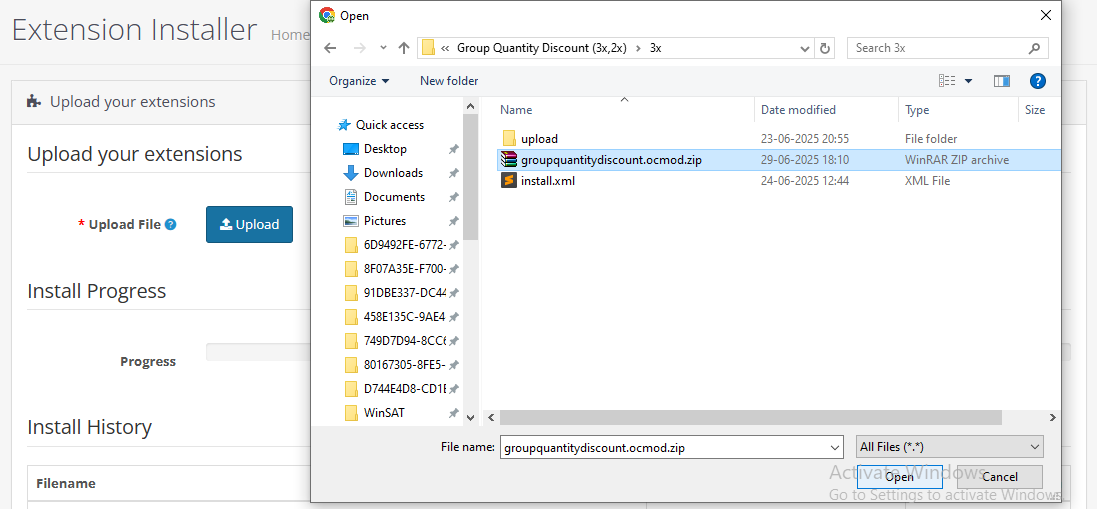This screenshot has width=1097, height=509.
Task: Click the Desktop pin icon
Action: (x=453, y=149)
